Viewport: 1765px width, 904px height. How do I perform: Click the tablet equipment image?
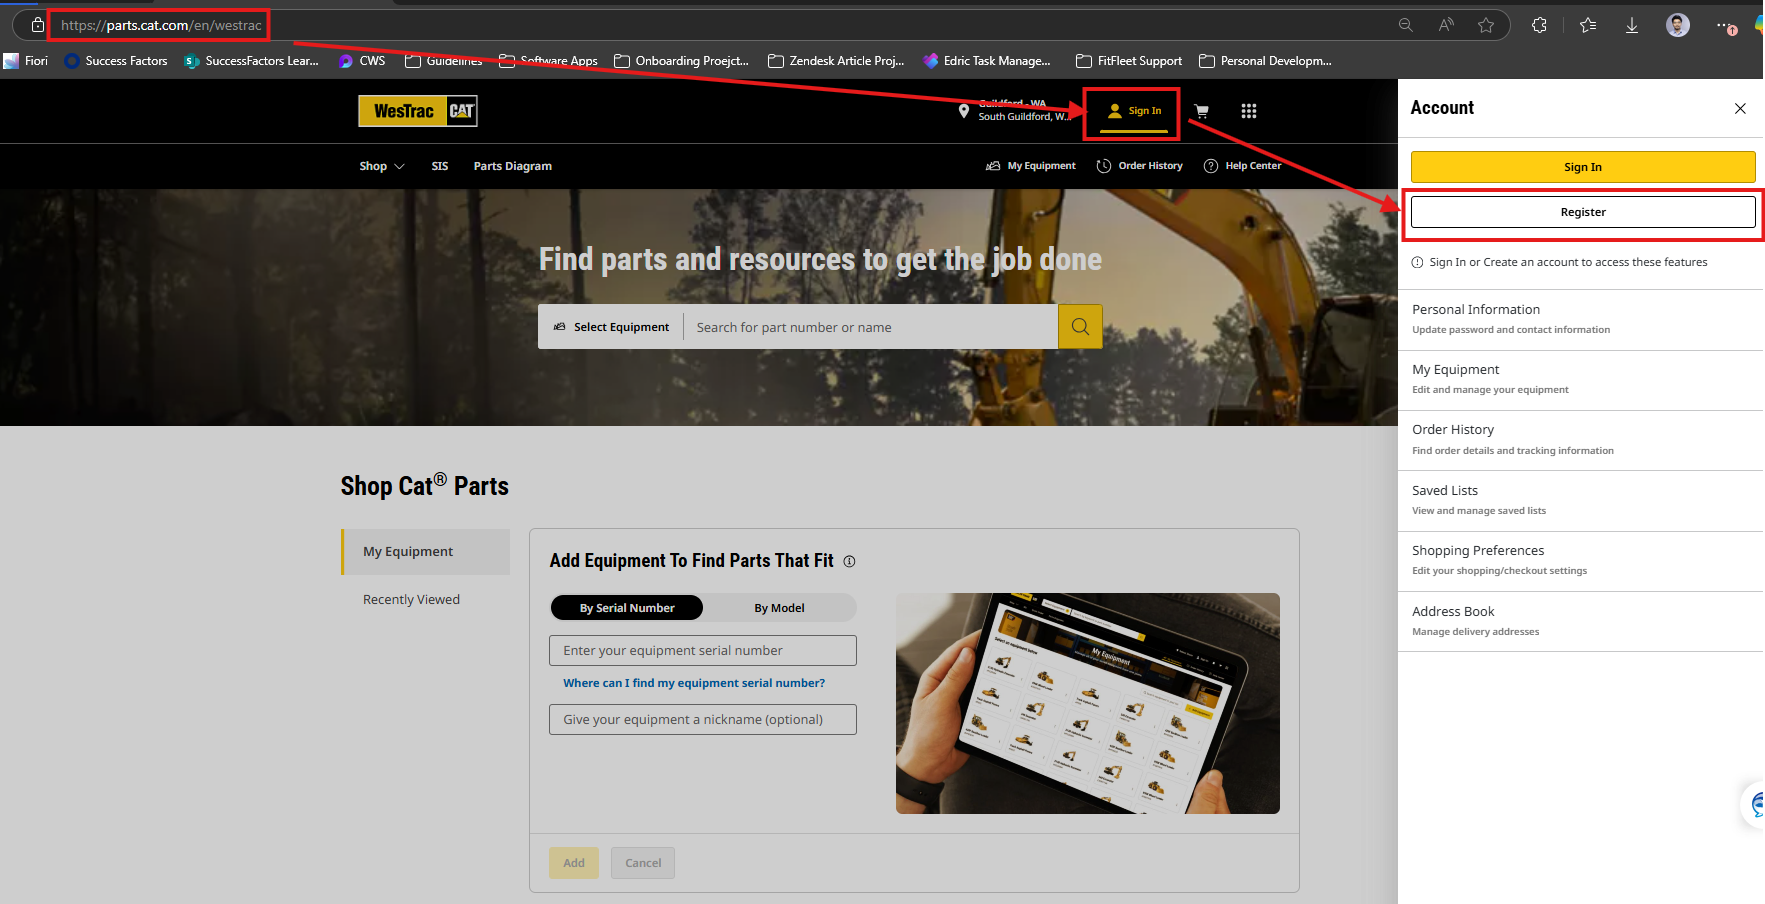pyautogui.click(x=1088, y=703)
